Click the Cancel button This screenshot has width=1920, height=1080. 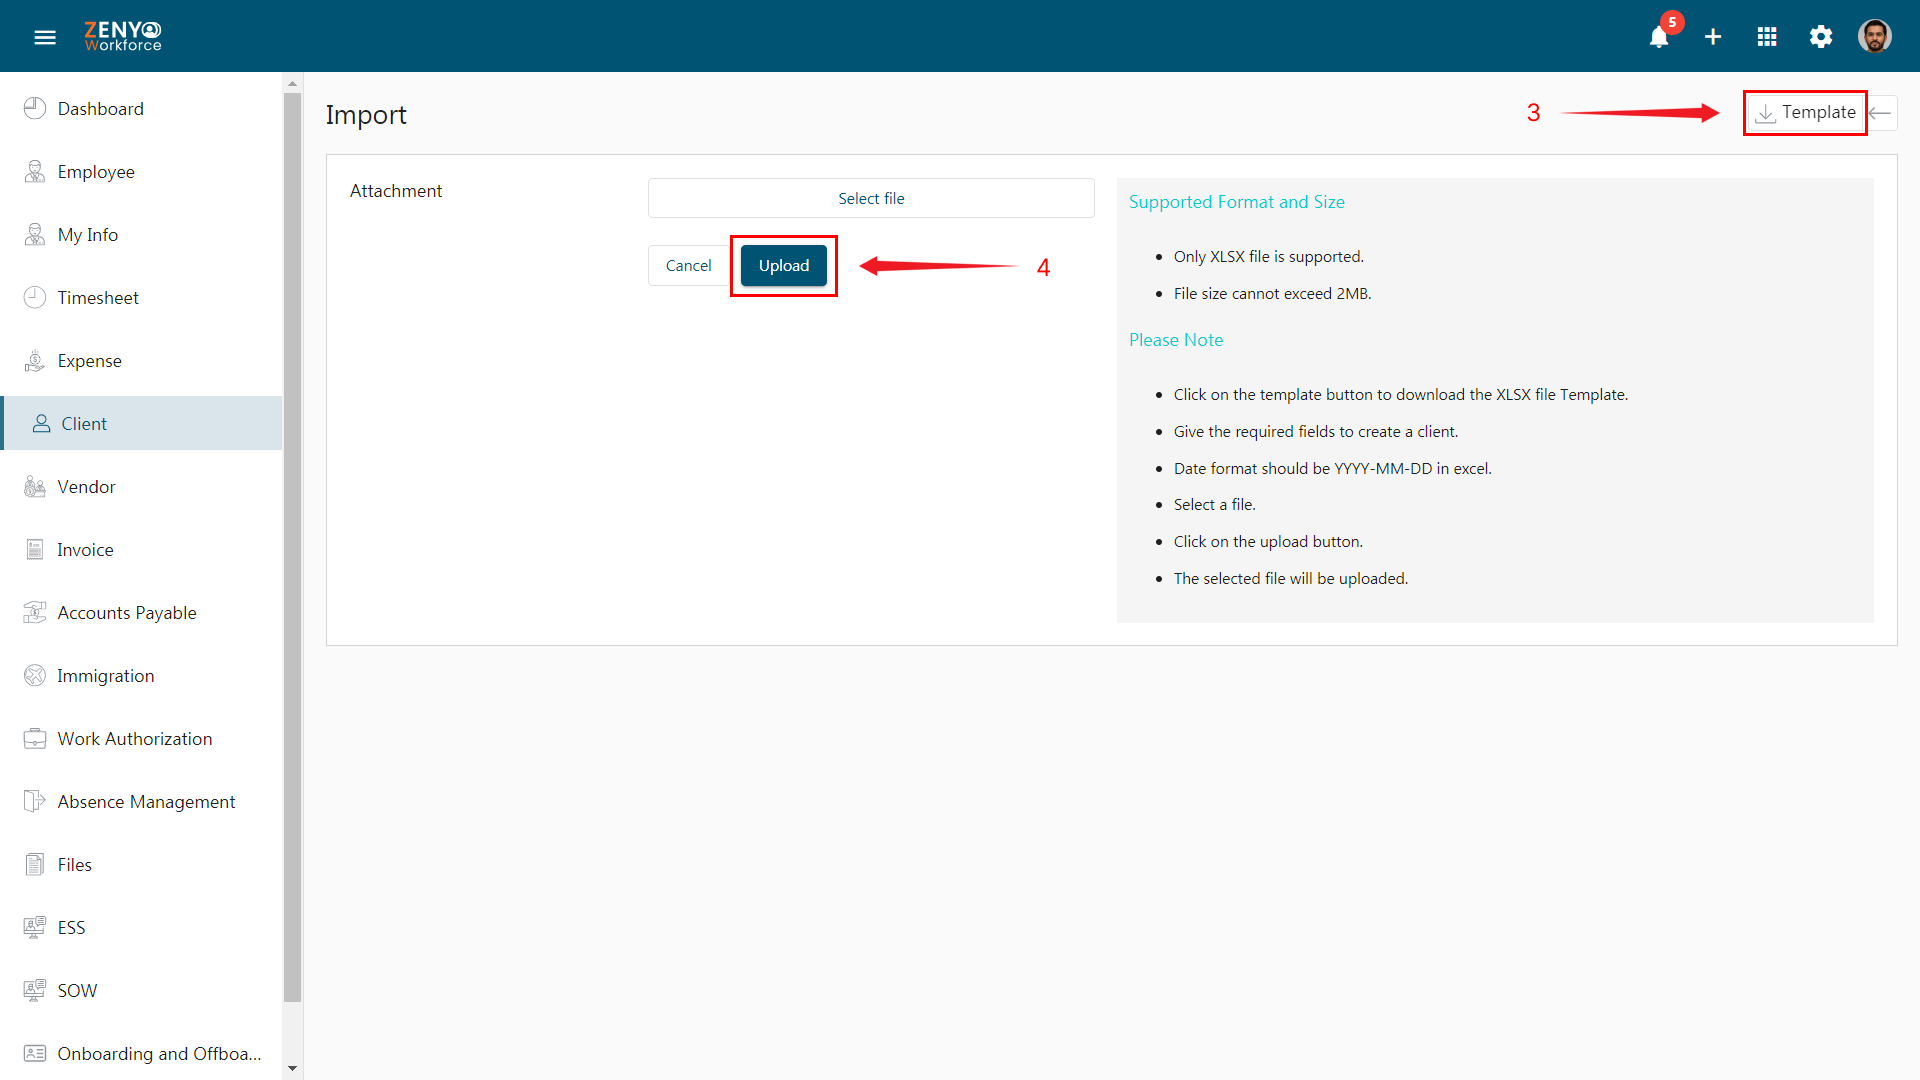(x=688, y=265)
